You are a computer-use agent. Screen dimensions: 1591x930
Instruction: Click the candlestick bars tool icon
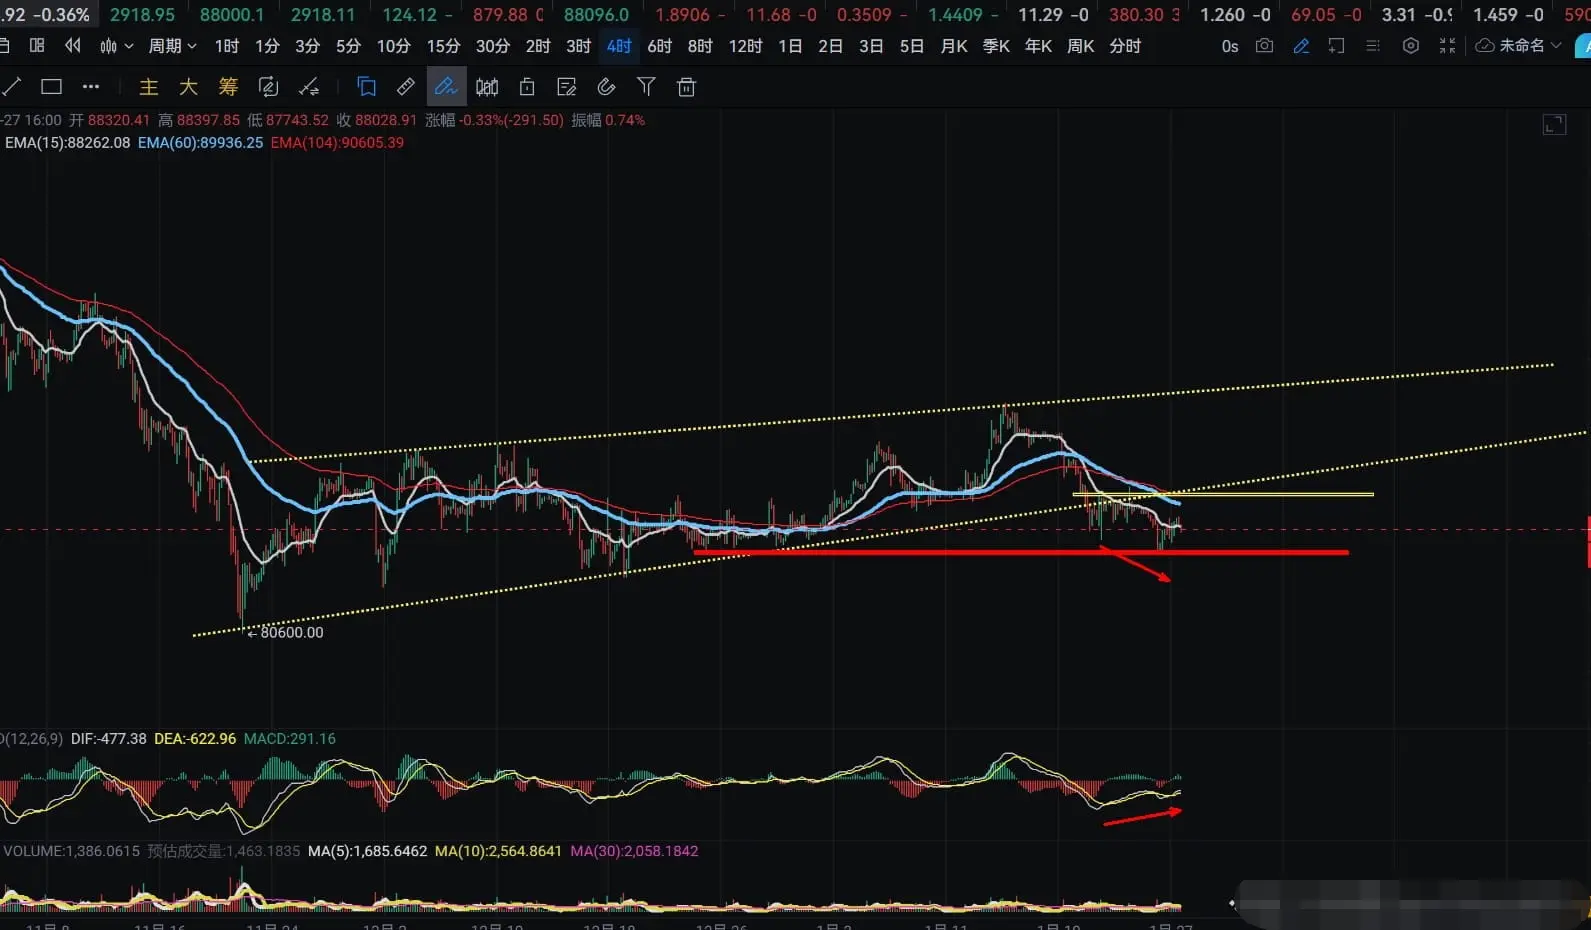coord(487,87)
